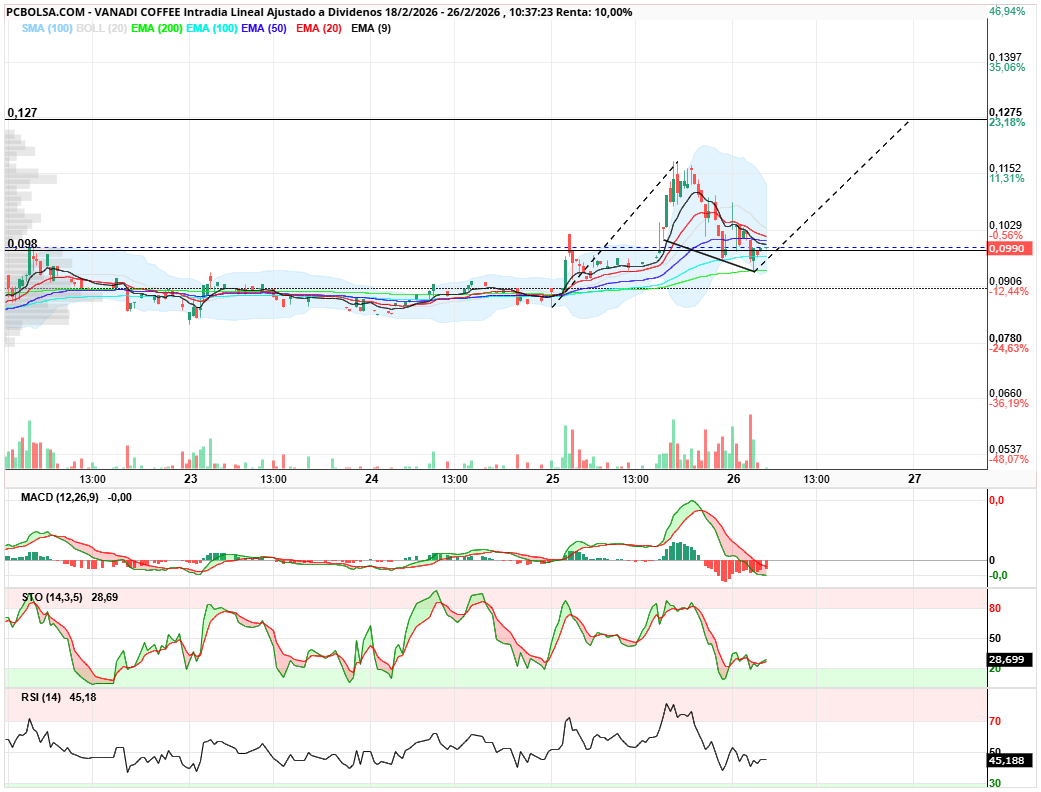Click the day 26 axis label

click(732, 477)
